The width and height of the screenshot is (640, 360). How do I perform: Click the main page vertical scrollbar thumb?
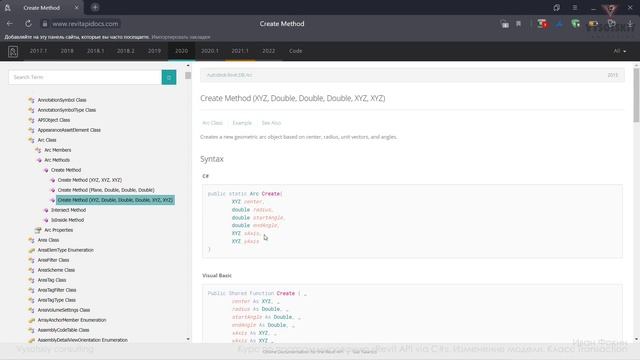tap(636, 95)
